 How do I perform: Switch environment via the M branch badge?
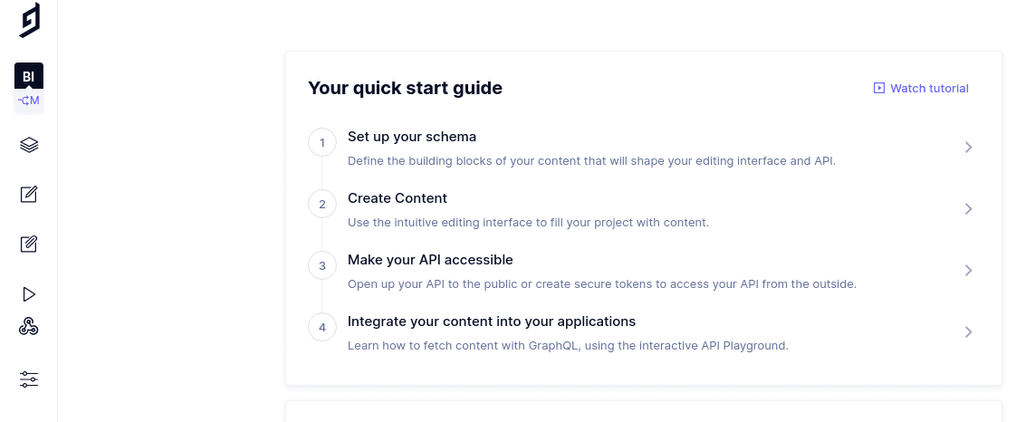click(29, 100)
